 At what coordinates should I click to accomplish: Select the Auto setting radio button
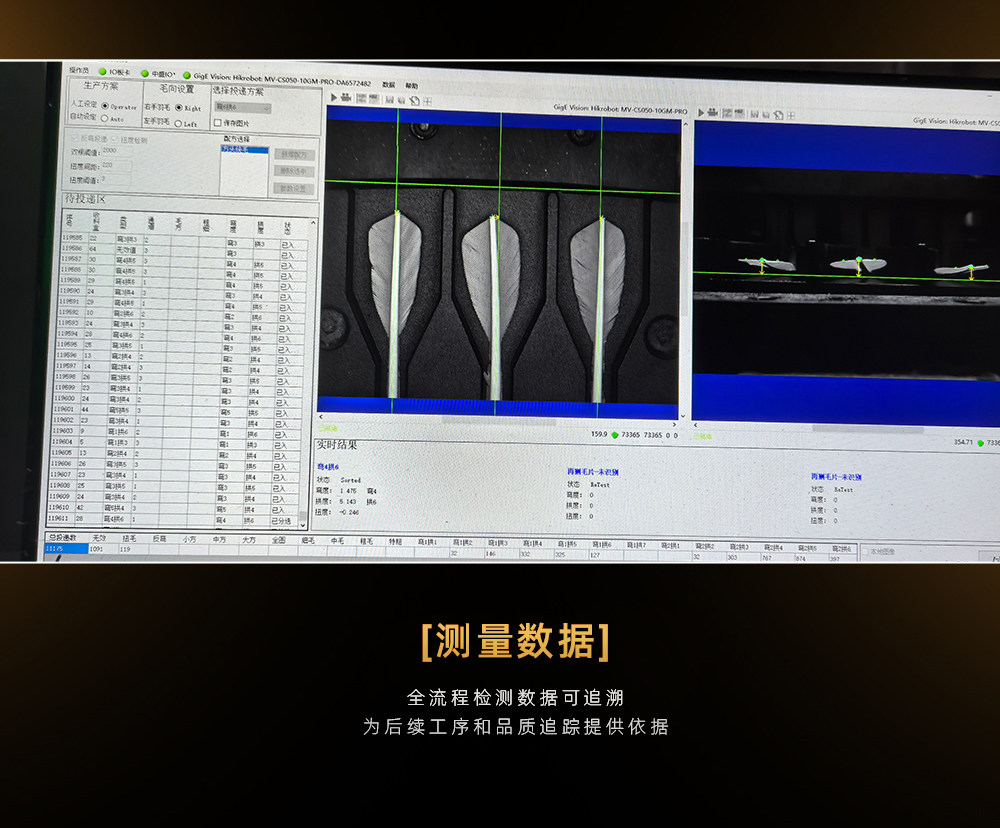105,119
